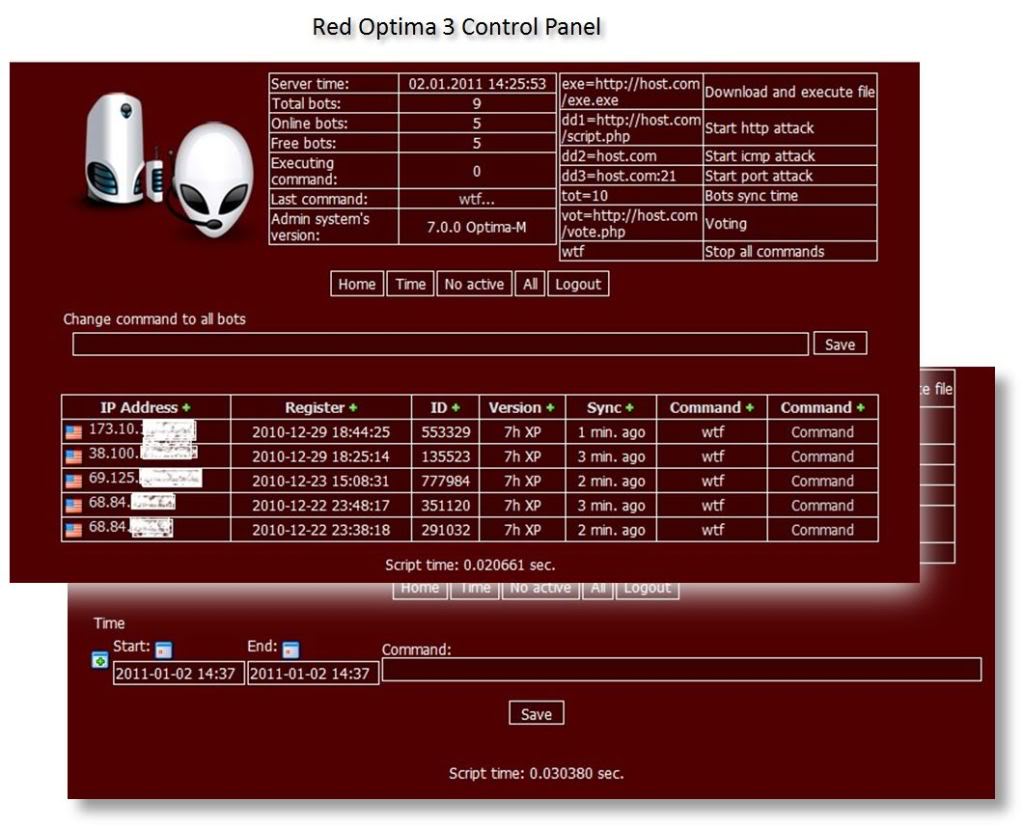Click the green plus beside Sync header
This screenshot has height=828, width=1023.
[x=630, y=408]
